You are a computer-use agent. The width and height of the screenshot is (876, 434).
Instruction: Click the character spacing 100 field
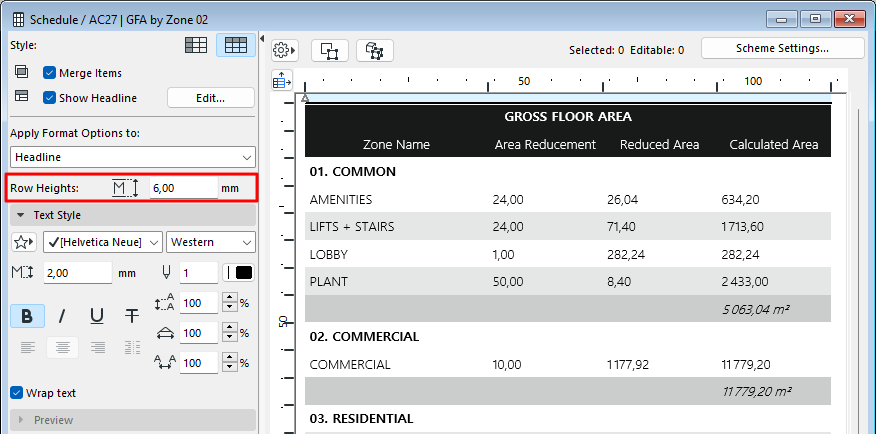click(x=199, y=363)
